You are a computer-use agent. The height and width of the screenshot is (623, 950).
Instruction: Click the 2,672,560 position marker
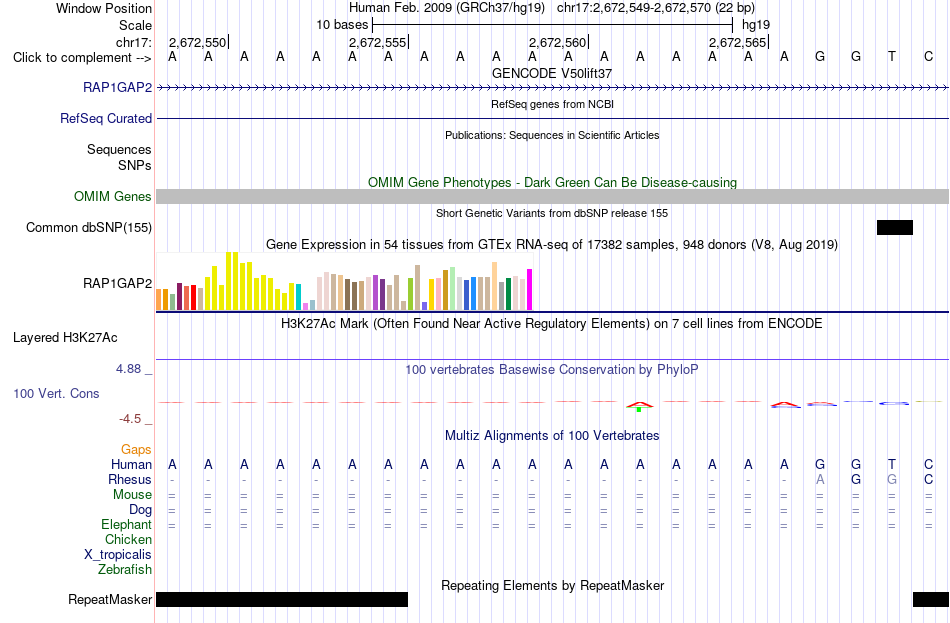(x=557, y=42)
